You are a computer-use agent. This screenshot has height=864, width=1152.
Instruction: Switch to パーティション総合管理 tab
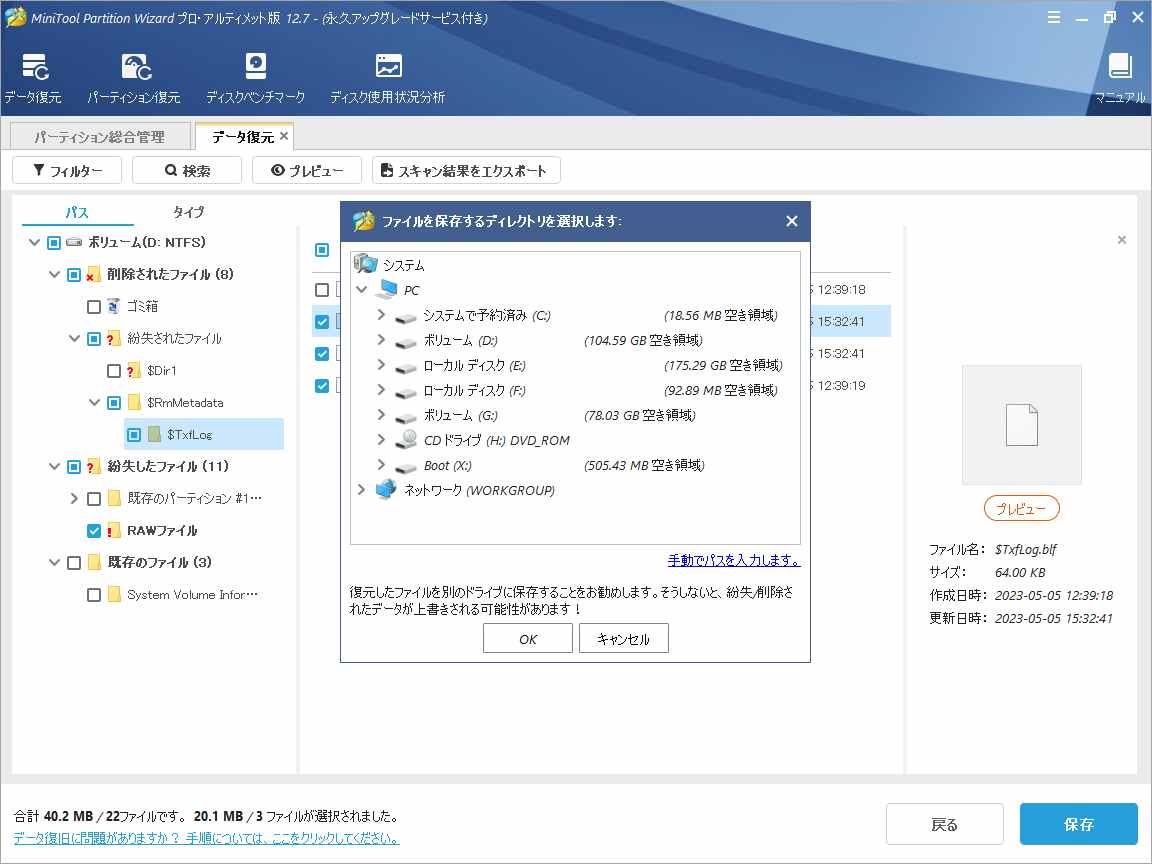pyautogui.click(x=100, y=137)
